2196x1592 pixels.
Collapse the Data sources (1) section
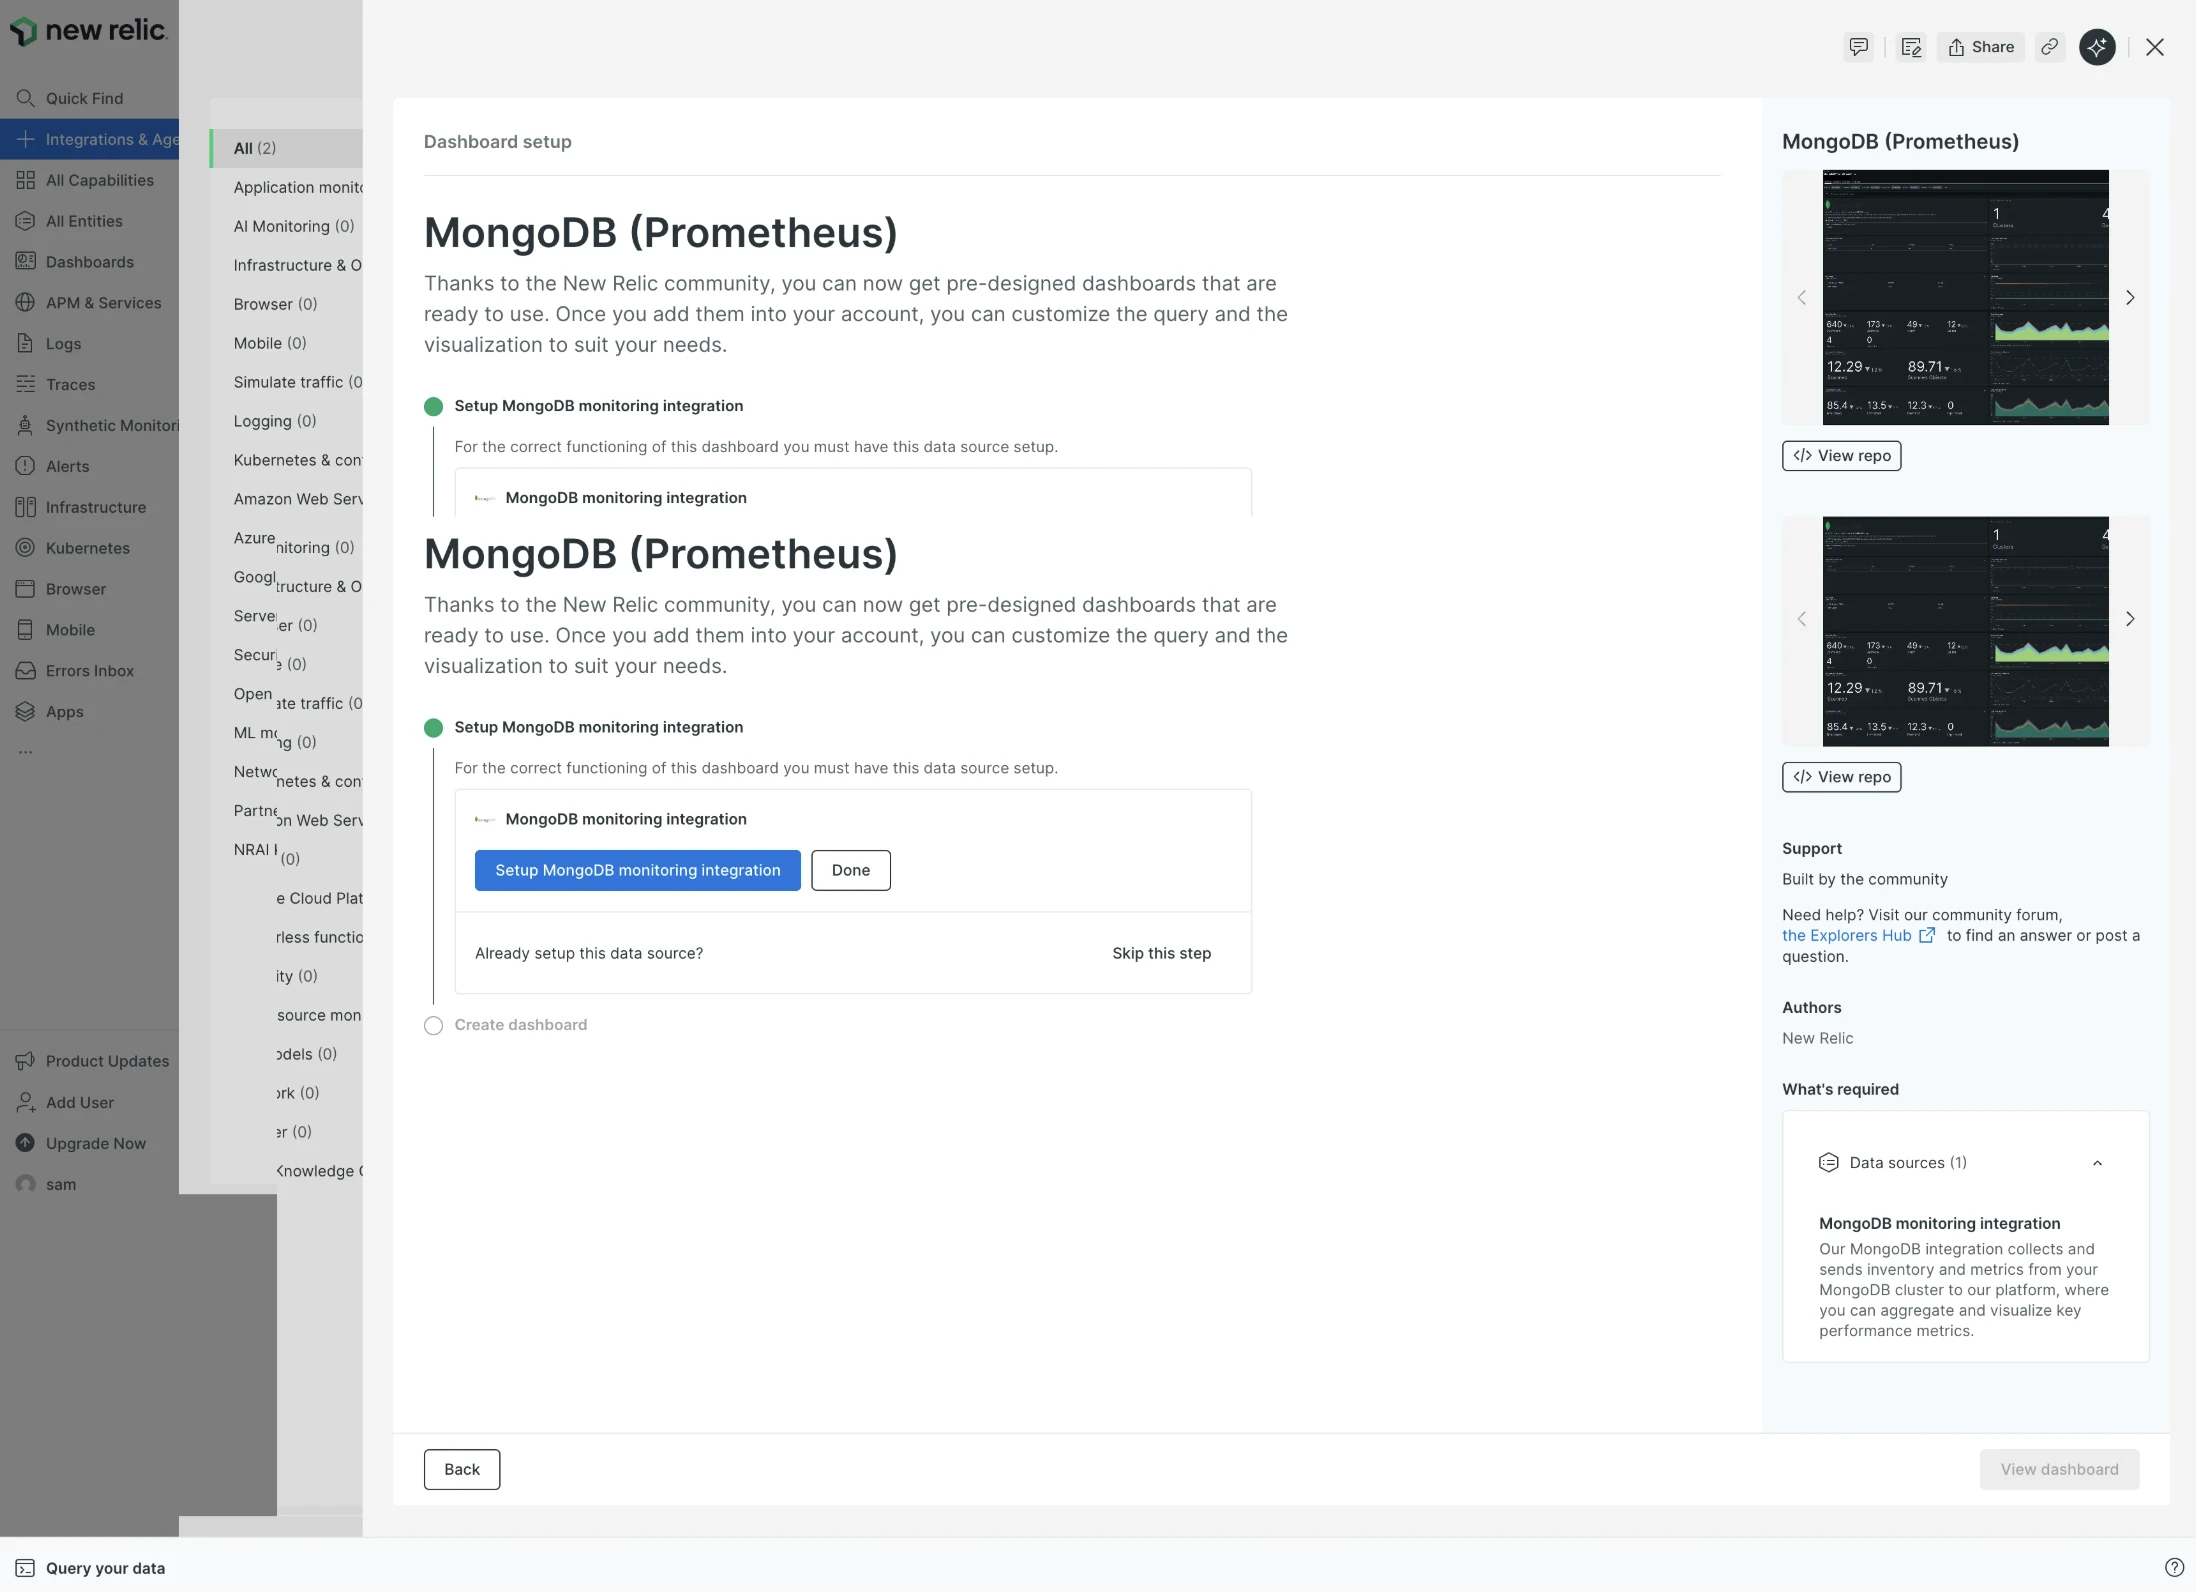(2097, 1163)
